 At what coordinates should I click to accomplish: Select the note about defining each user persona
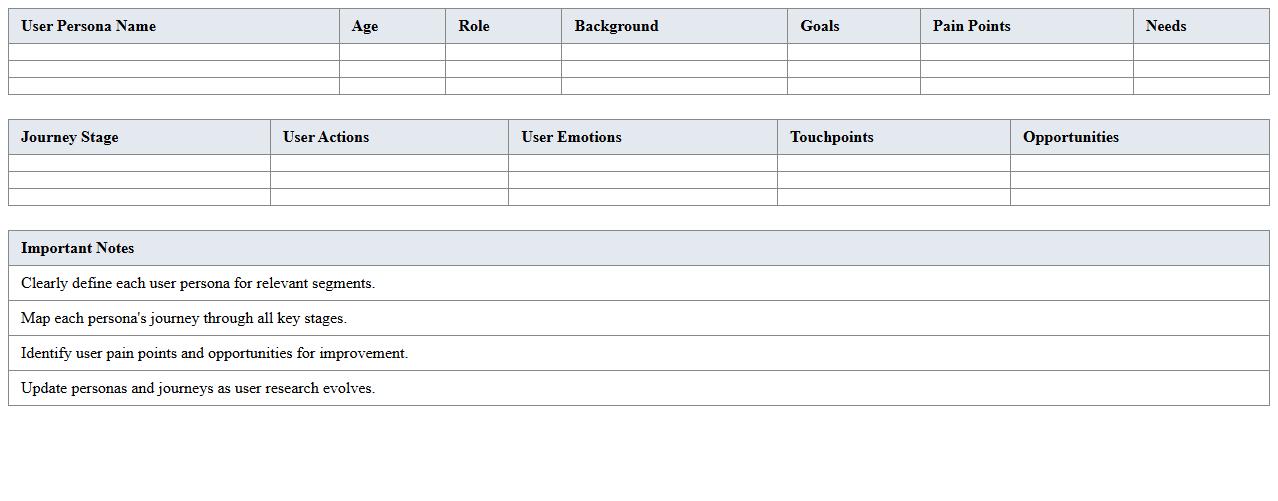pyautogui.click(x=198, y=283)
